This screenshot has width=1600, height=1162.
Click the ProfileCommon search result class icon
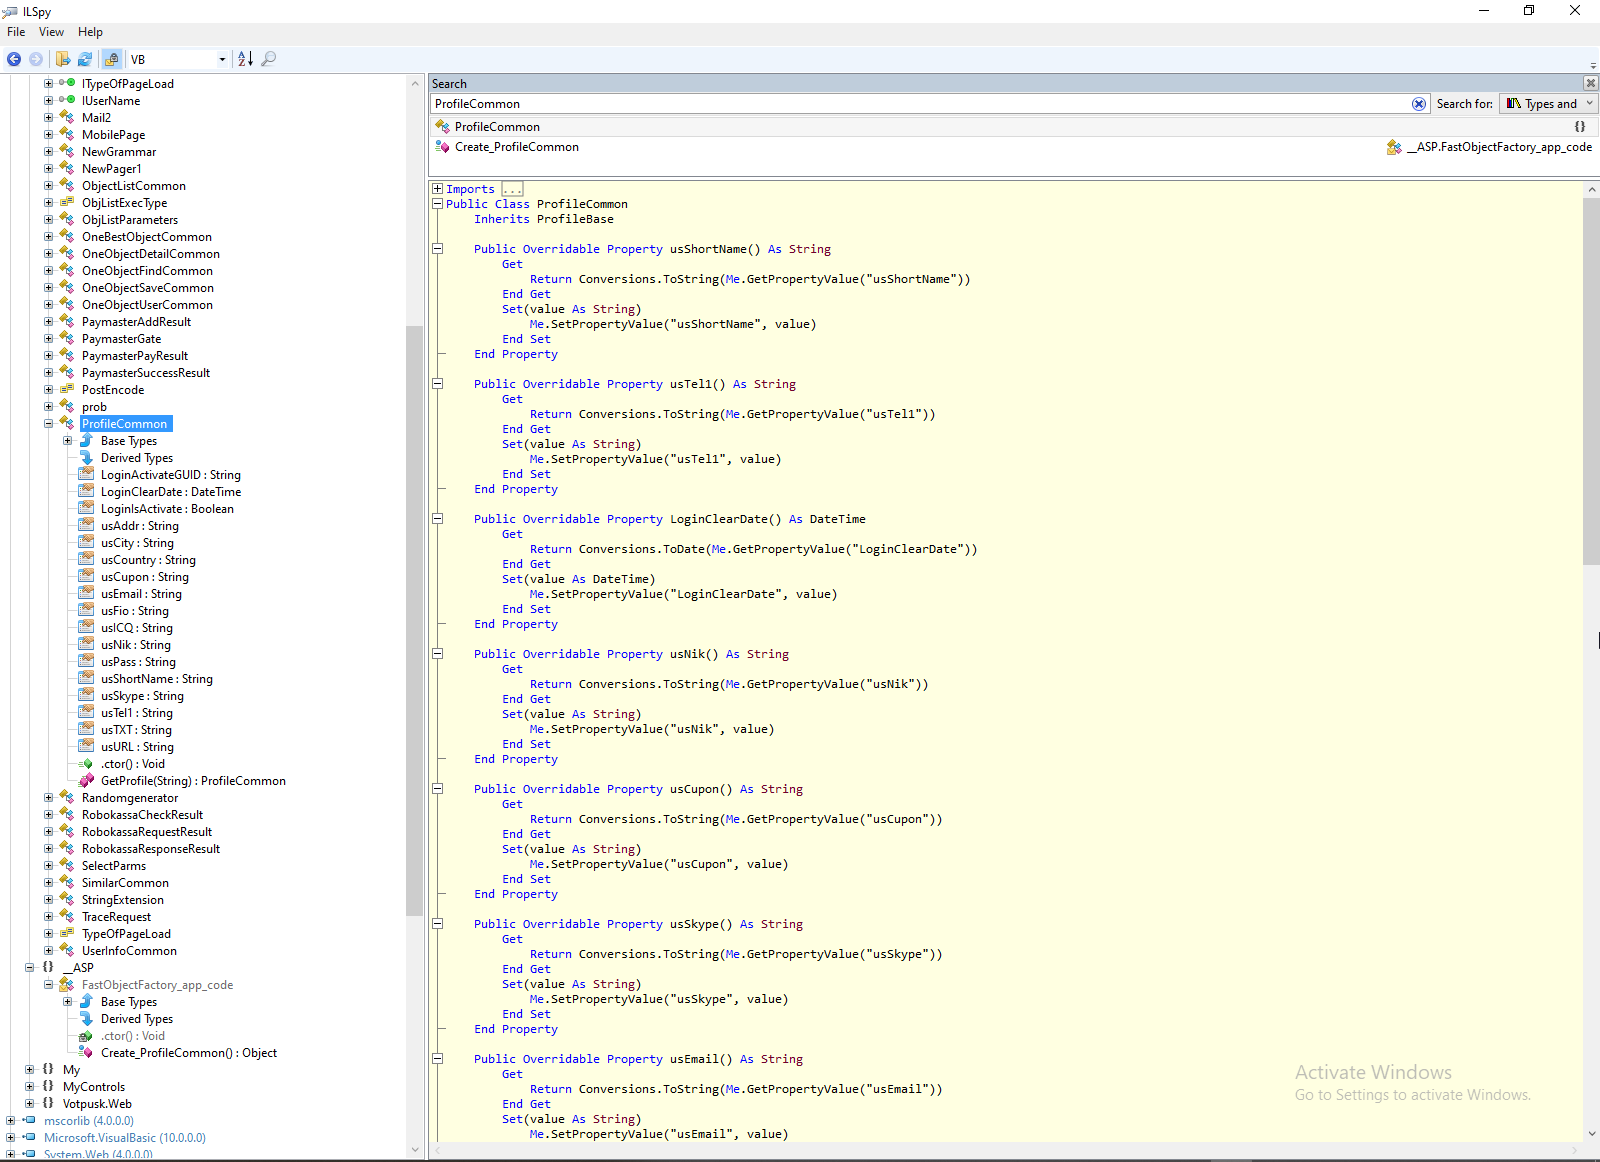pyautogui.click(x=442, y=127)
